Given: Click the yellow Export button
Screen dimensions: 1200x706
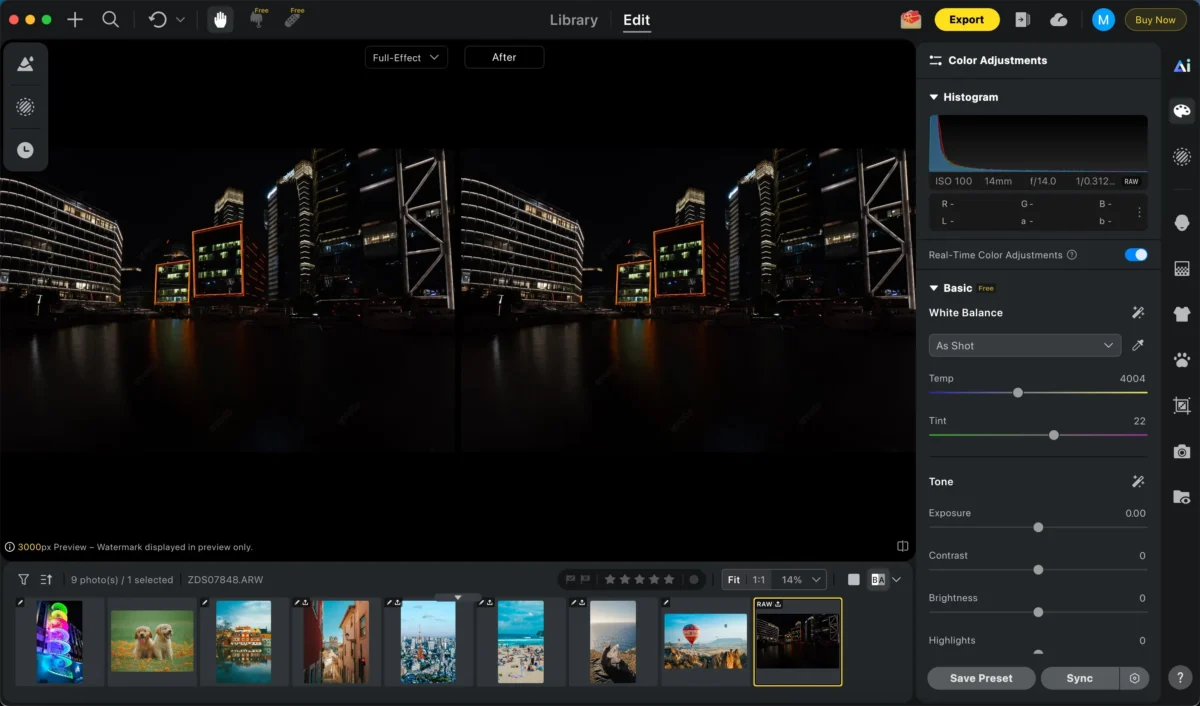Looking at the screenshot, I should (x=966, y=20).
